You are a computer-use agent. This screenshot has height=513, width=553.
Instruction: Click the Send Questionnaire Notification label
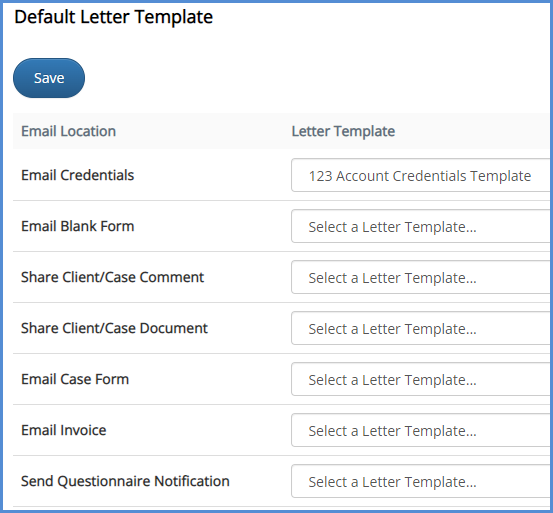point(125,481)
